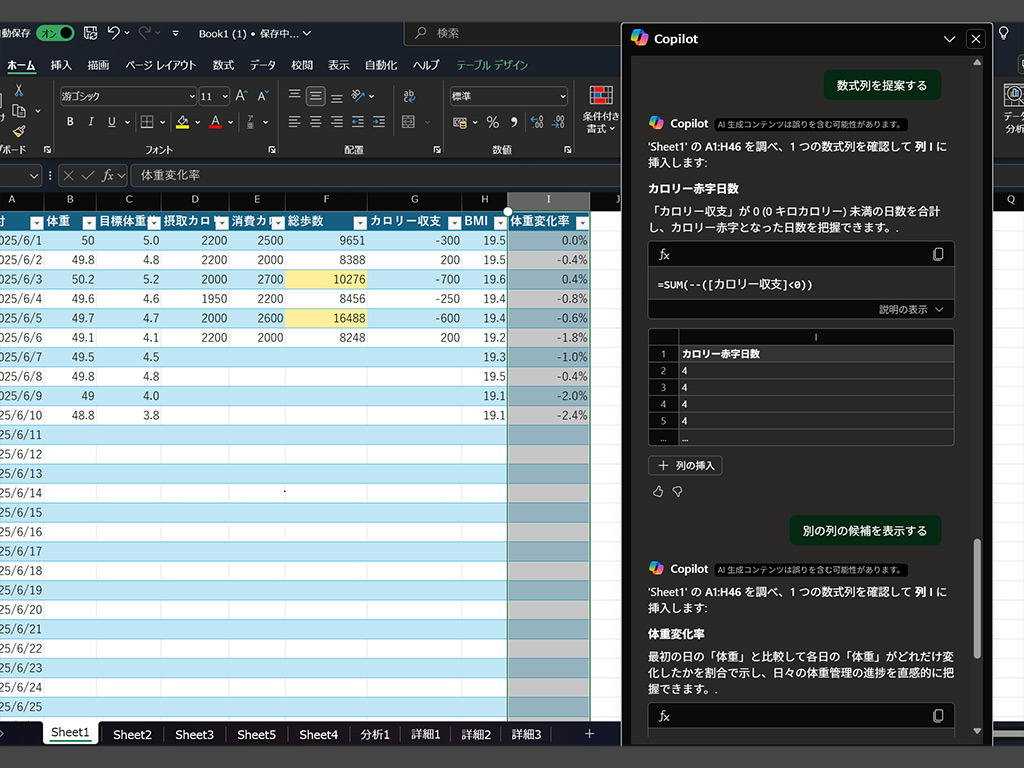The image size is (1024, 768).
Task: Copy the SUM formula in Copilot
Action: [x=938, y=254]
